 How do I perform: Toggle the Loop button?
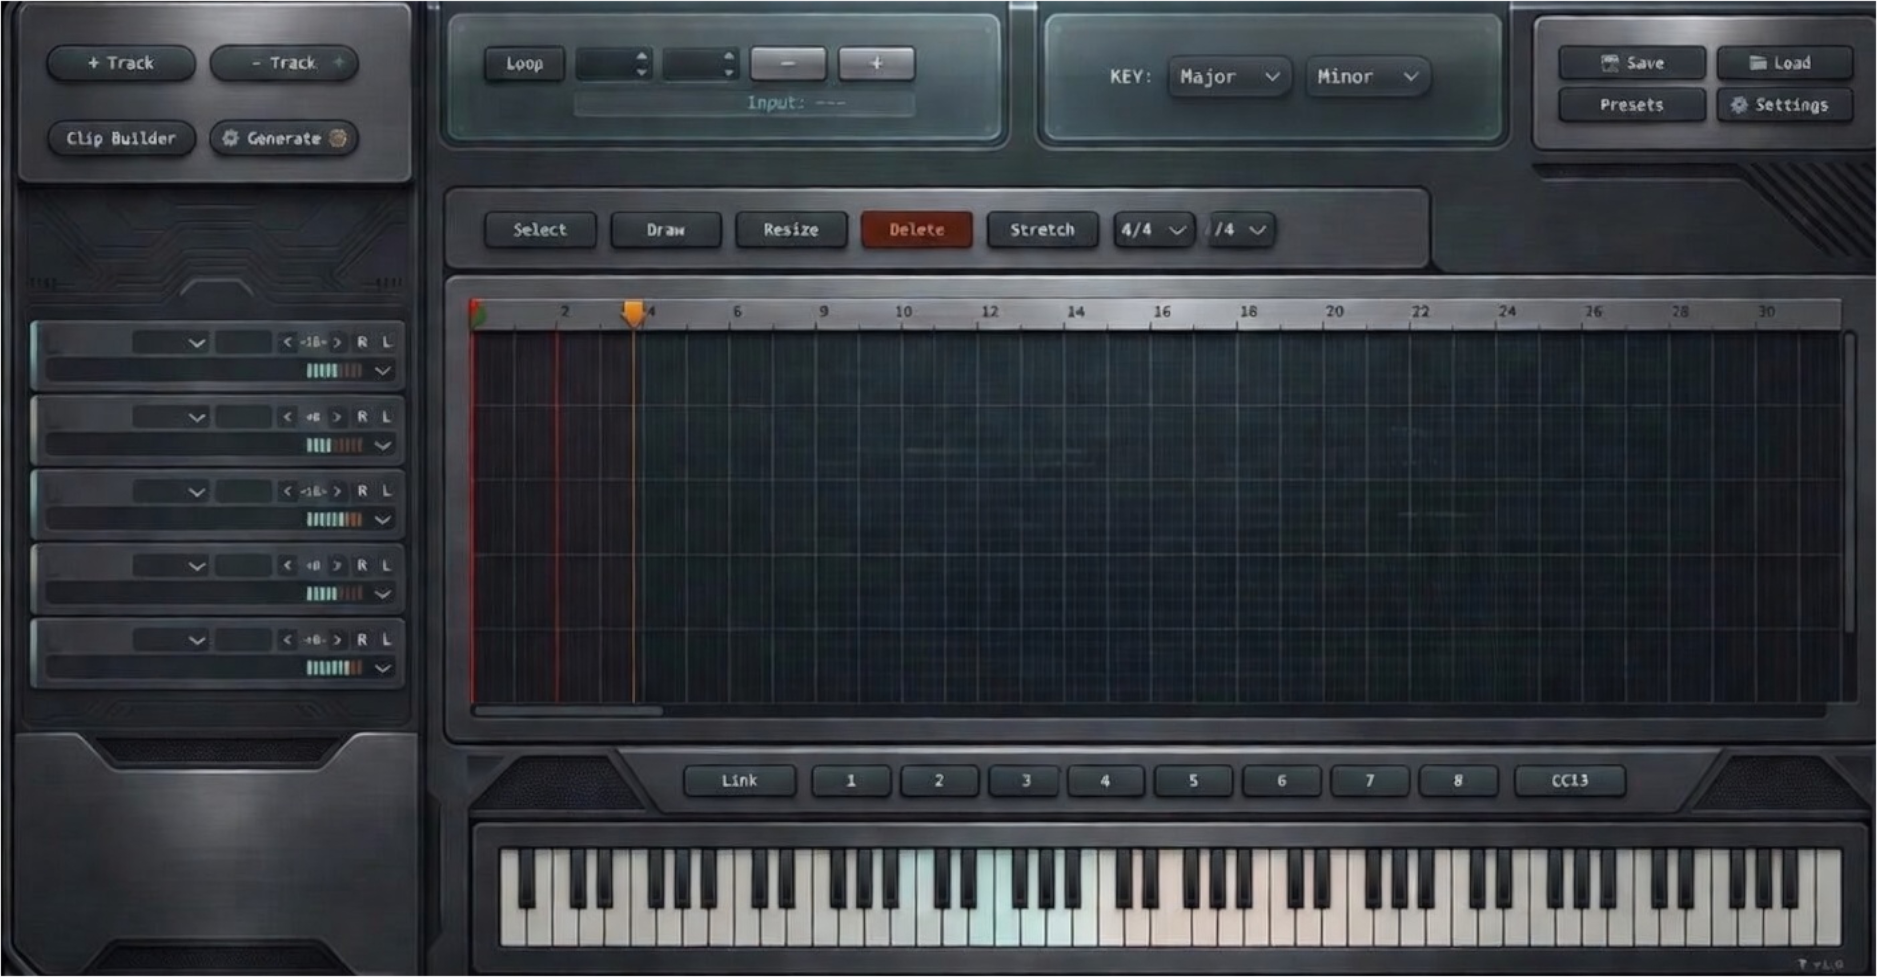524,63
